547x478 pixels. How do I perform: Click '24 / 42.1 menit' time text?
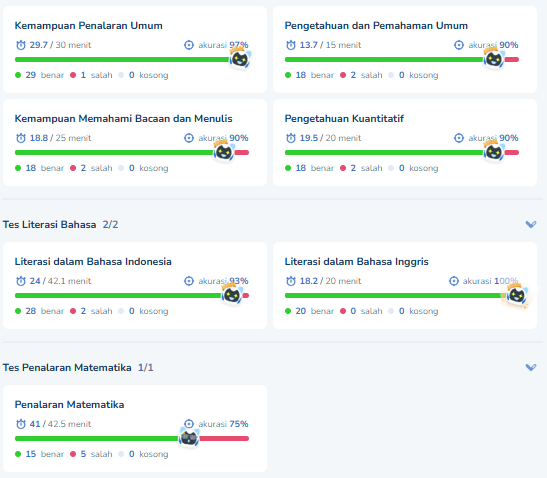point(60,281)
